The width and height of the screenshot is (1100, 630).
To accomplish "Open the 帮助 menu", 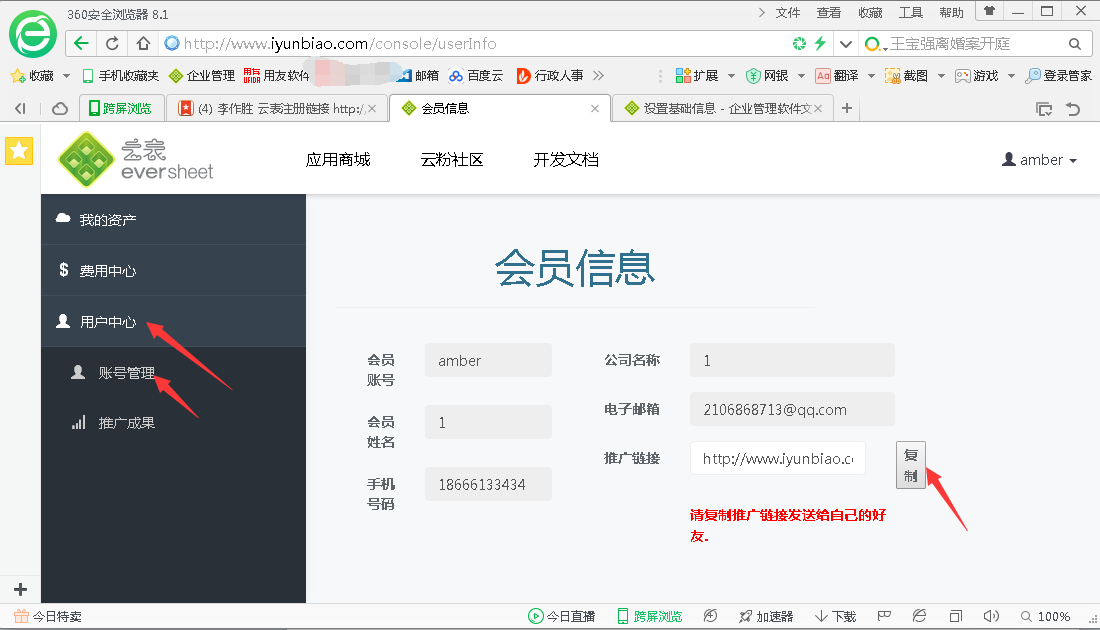I will (951, 13).
